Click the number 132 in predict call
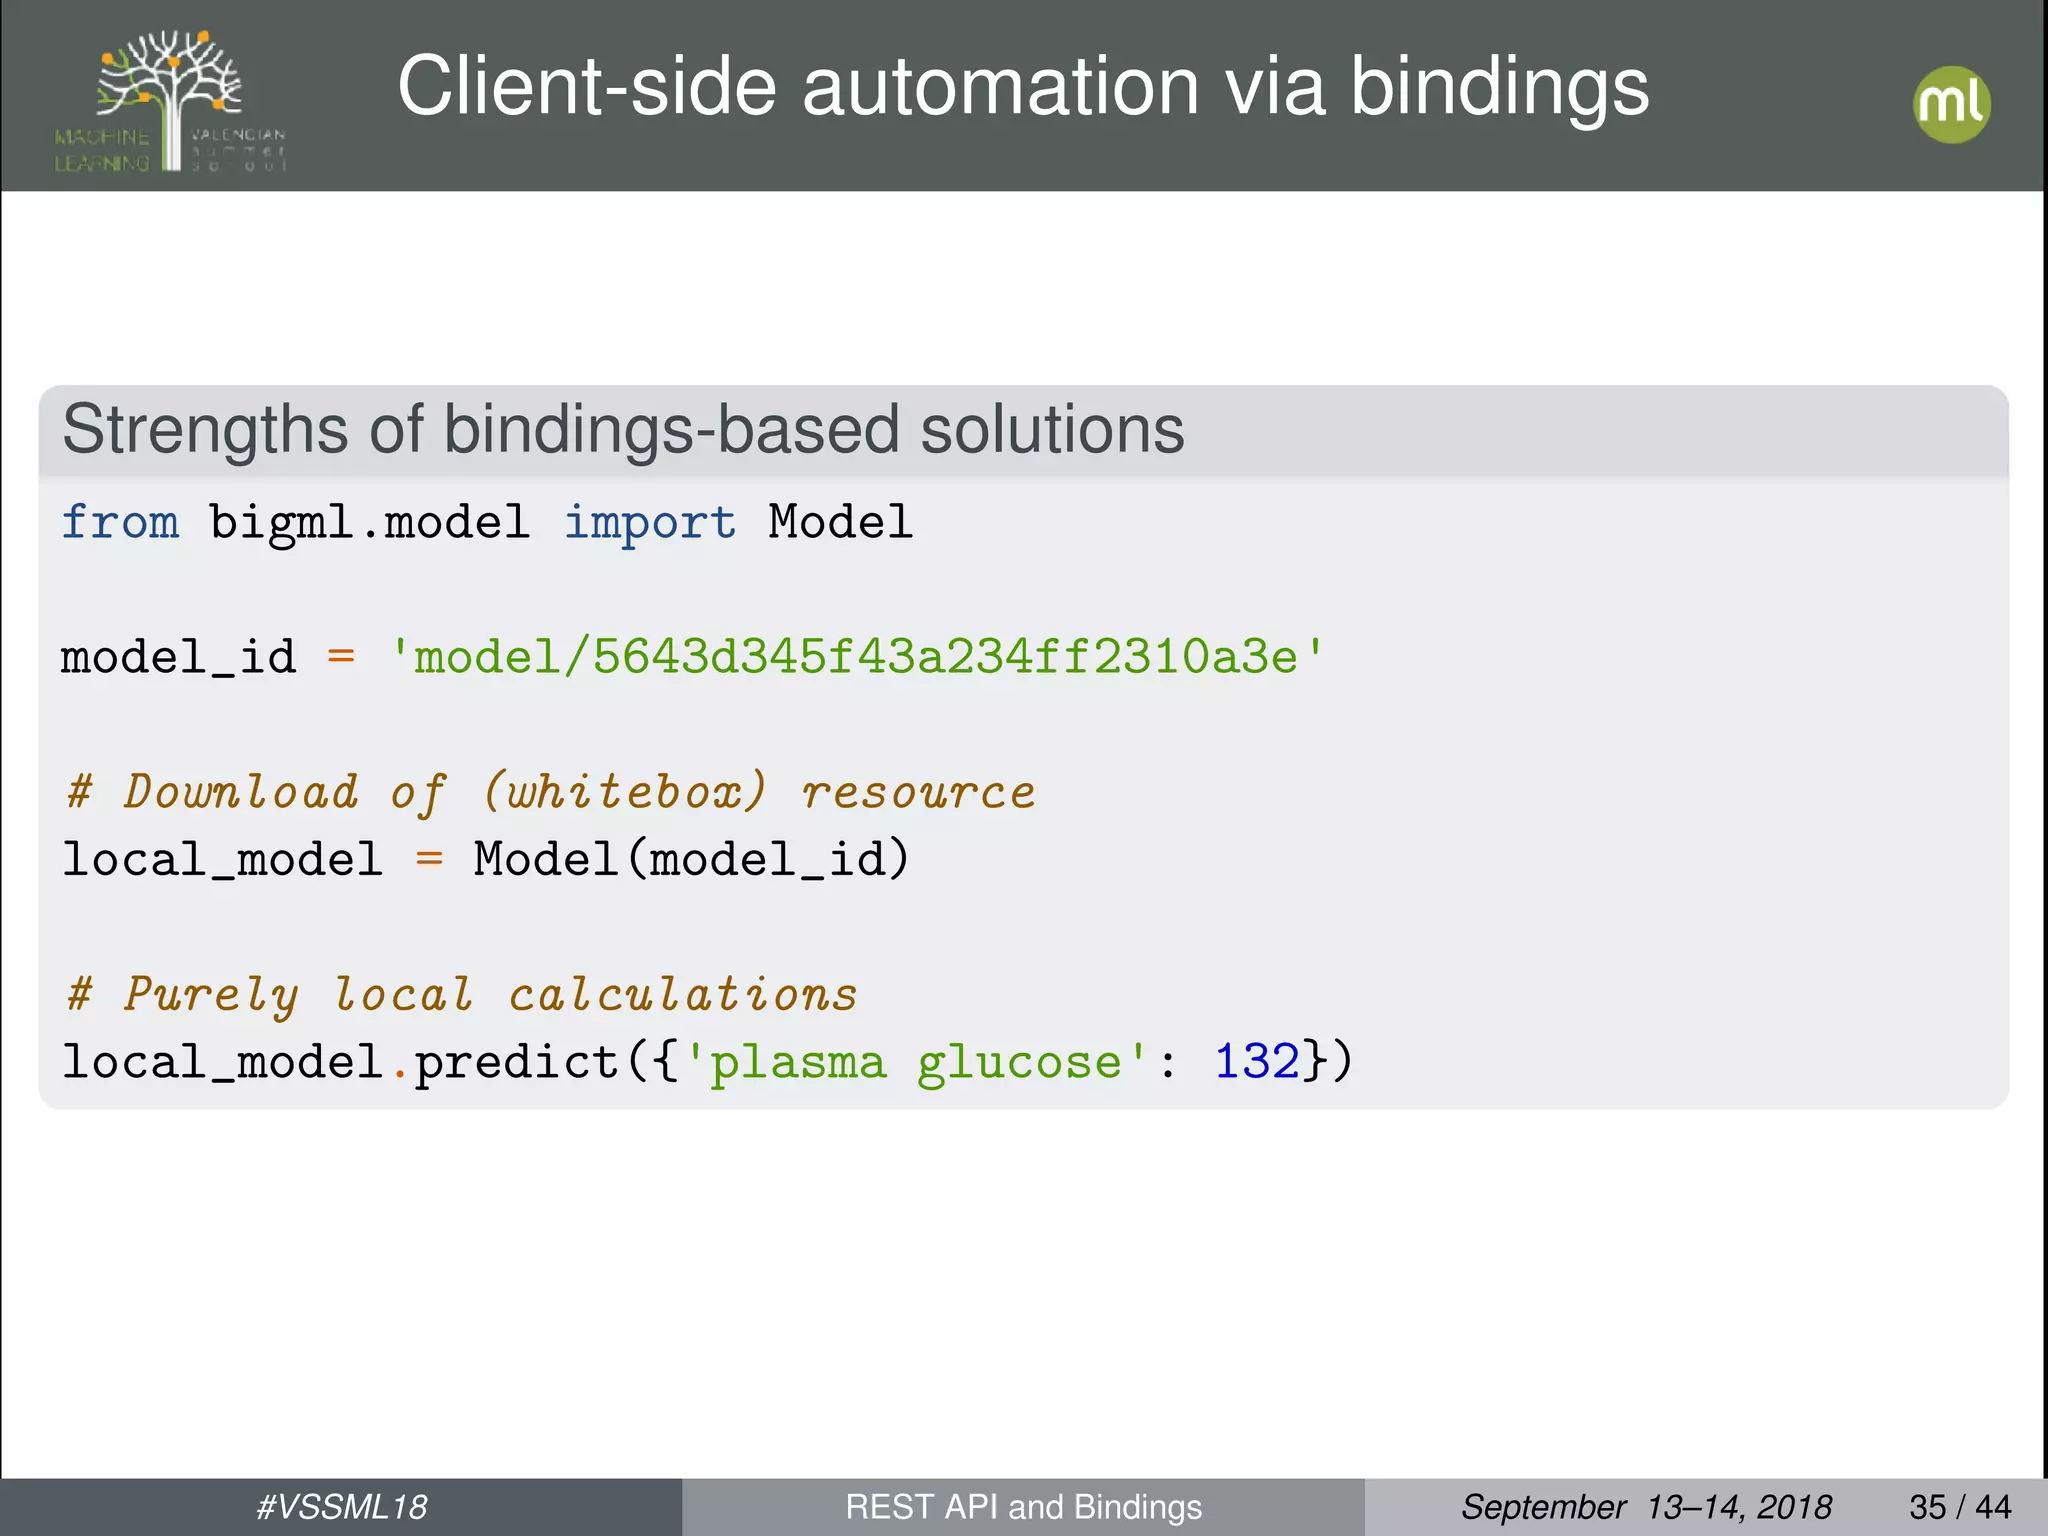Viewport: 2048px width, 1536px height. [1257, 1061]
